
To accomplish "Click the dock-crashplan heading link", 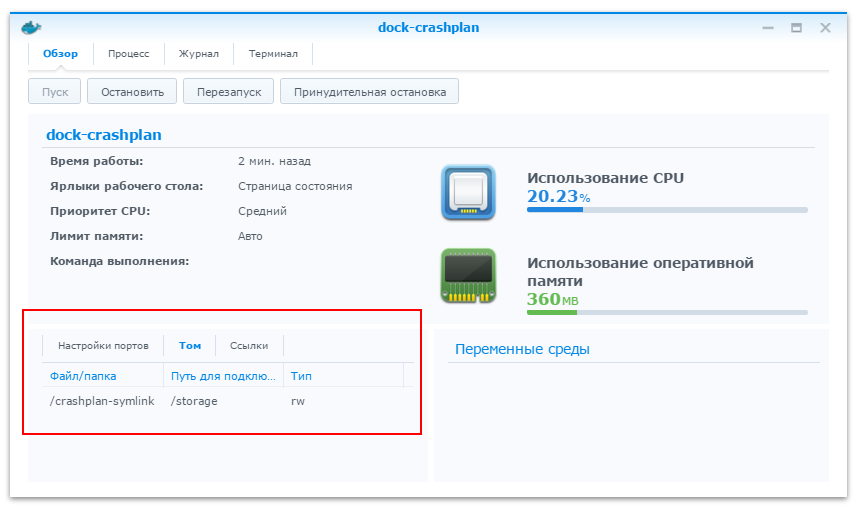I will tap(104, 135).
